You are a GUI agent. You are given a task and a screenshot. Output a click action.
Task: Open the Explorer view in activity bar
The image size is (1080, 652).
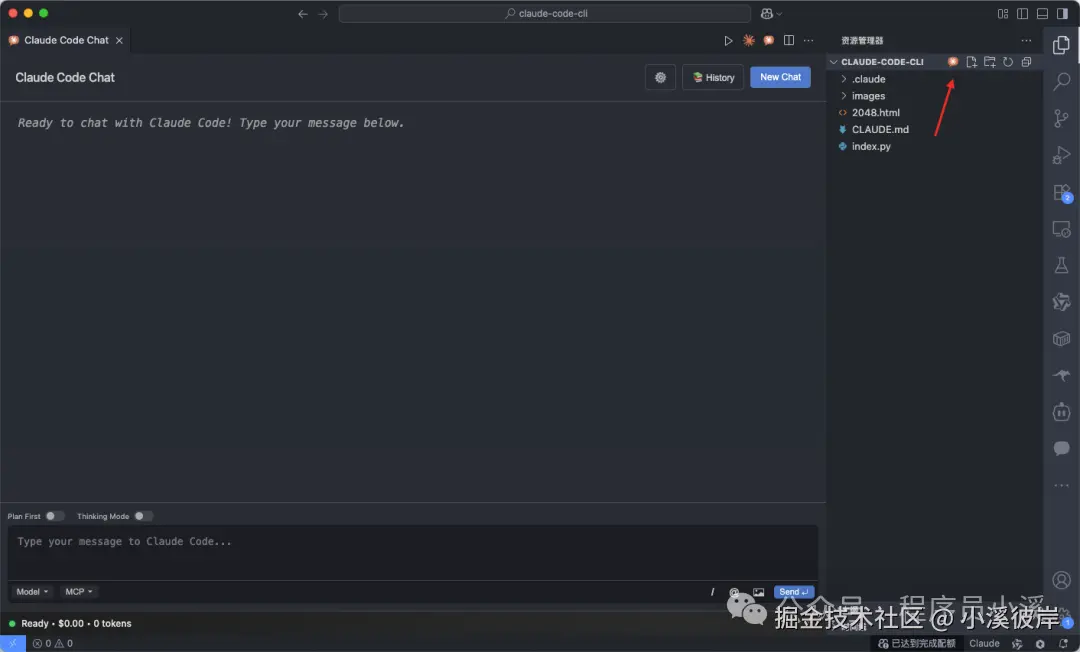pyautogui.click(x=1061, y=45)
